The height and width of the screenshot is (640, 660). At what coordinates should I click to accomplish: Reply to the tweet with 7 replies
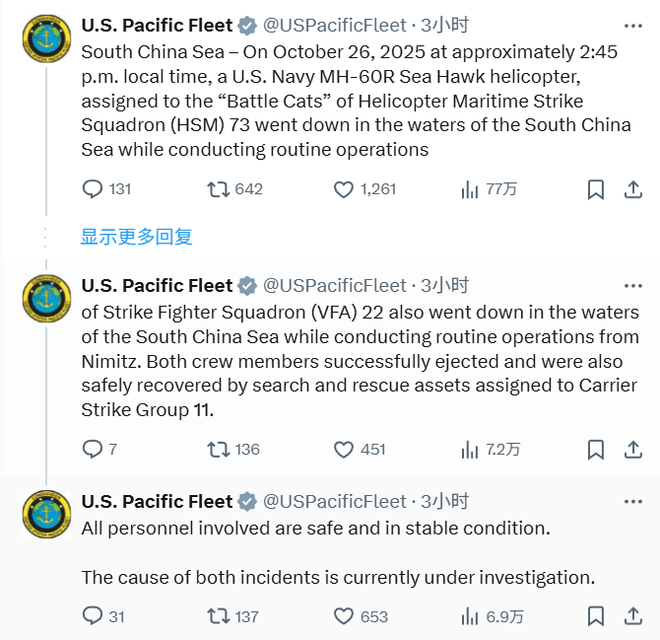[x=93, y=449]
